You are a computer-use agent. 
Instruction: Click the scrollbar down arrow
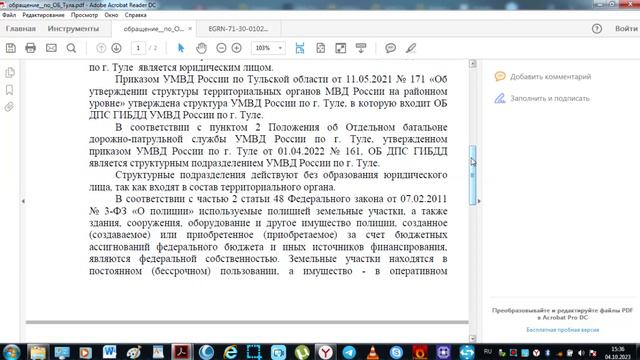pyautogui.click(x=473, y=338)
